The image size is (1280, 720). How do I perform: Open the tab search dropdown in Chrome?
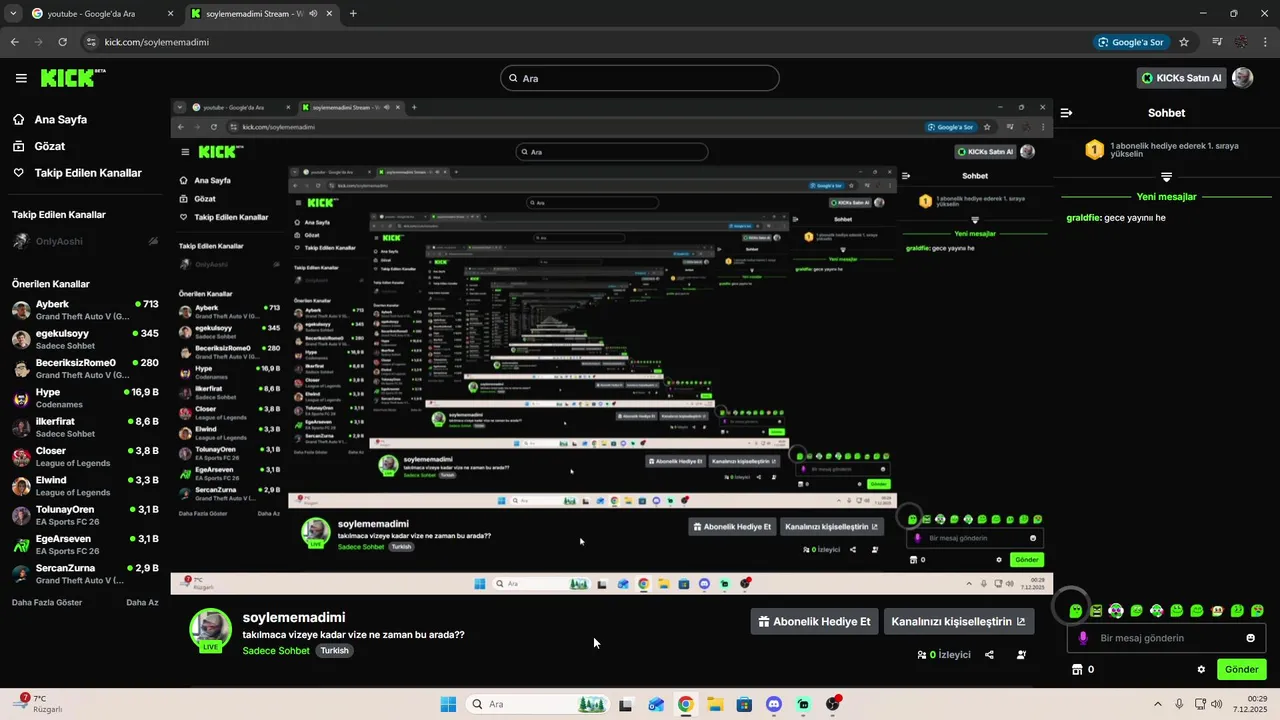coord(12,14)
